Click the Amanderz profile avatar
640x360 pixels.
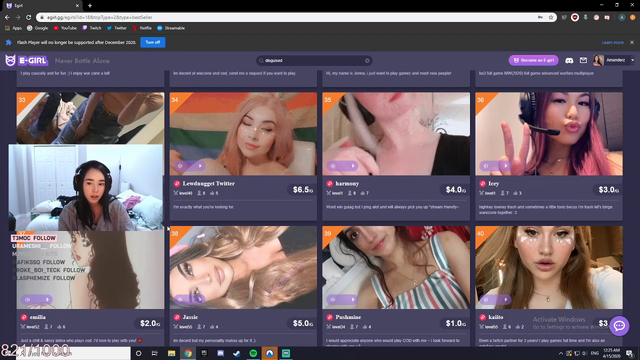click(598, 60)
